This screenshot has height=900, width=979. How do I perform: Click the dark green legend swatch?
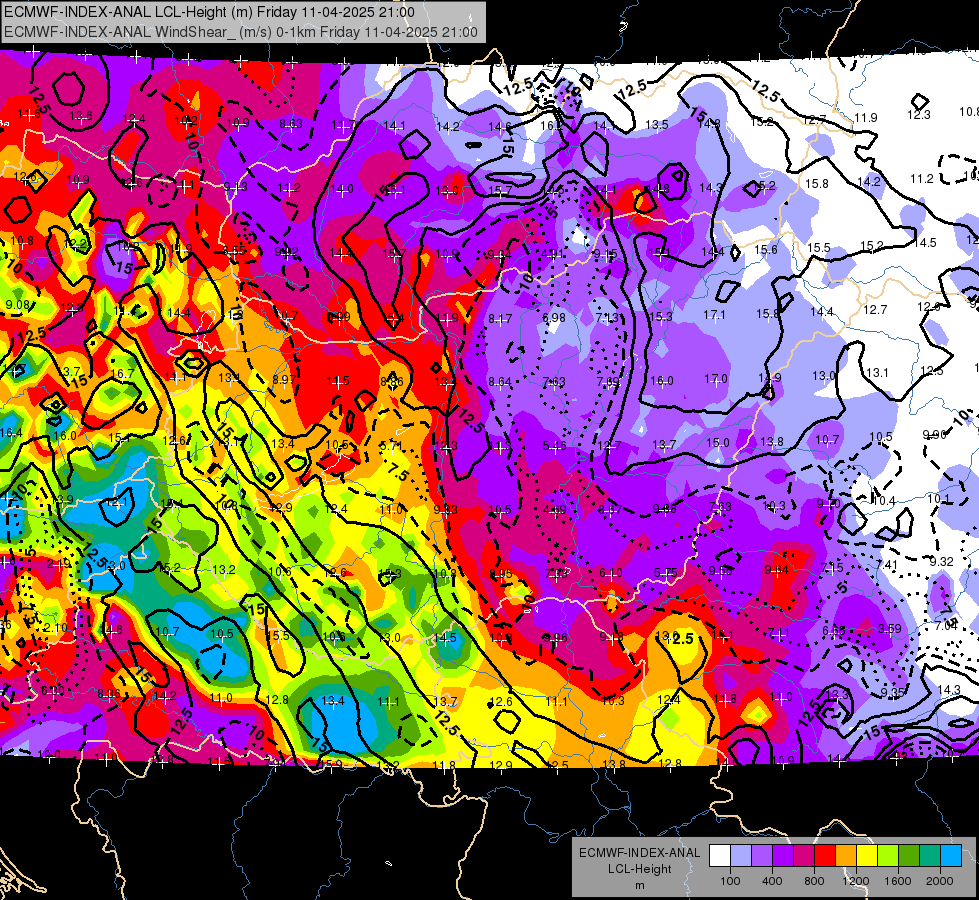pyautogui.click(x=909, y=856)
